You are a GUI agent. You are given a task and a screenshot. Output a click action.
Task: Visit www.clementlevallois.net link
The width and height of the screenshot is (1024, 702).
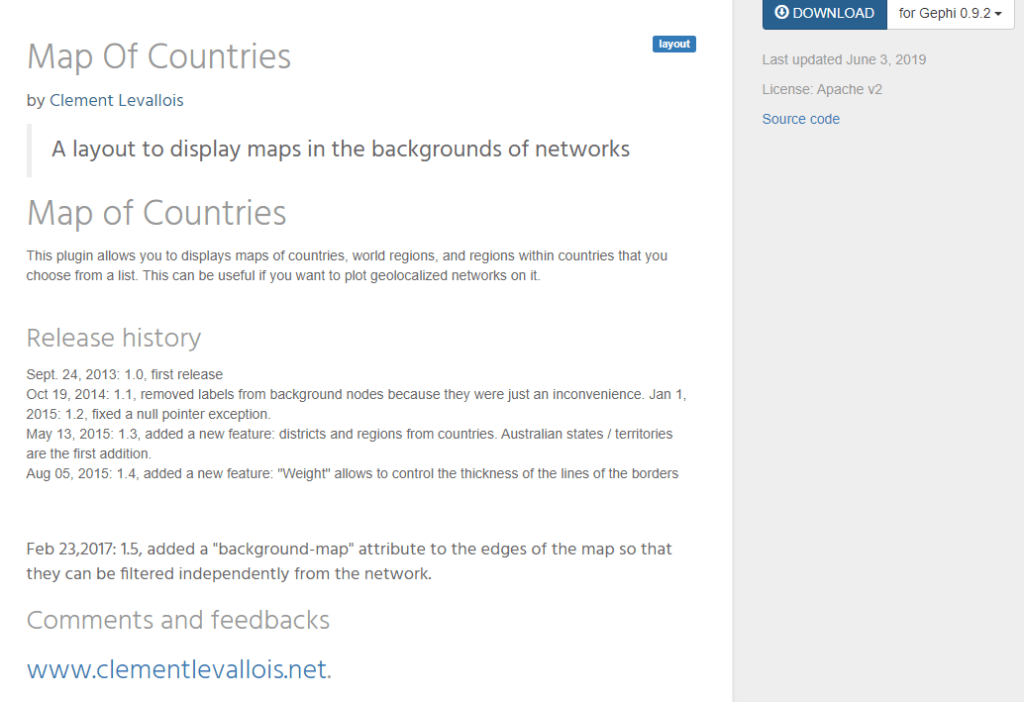177,669
